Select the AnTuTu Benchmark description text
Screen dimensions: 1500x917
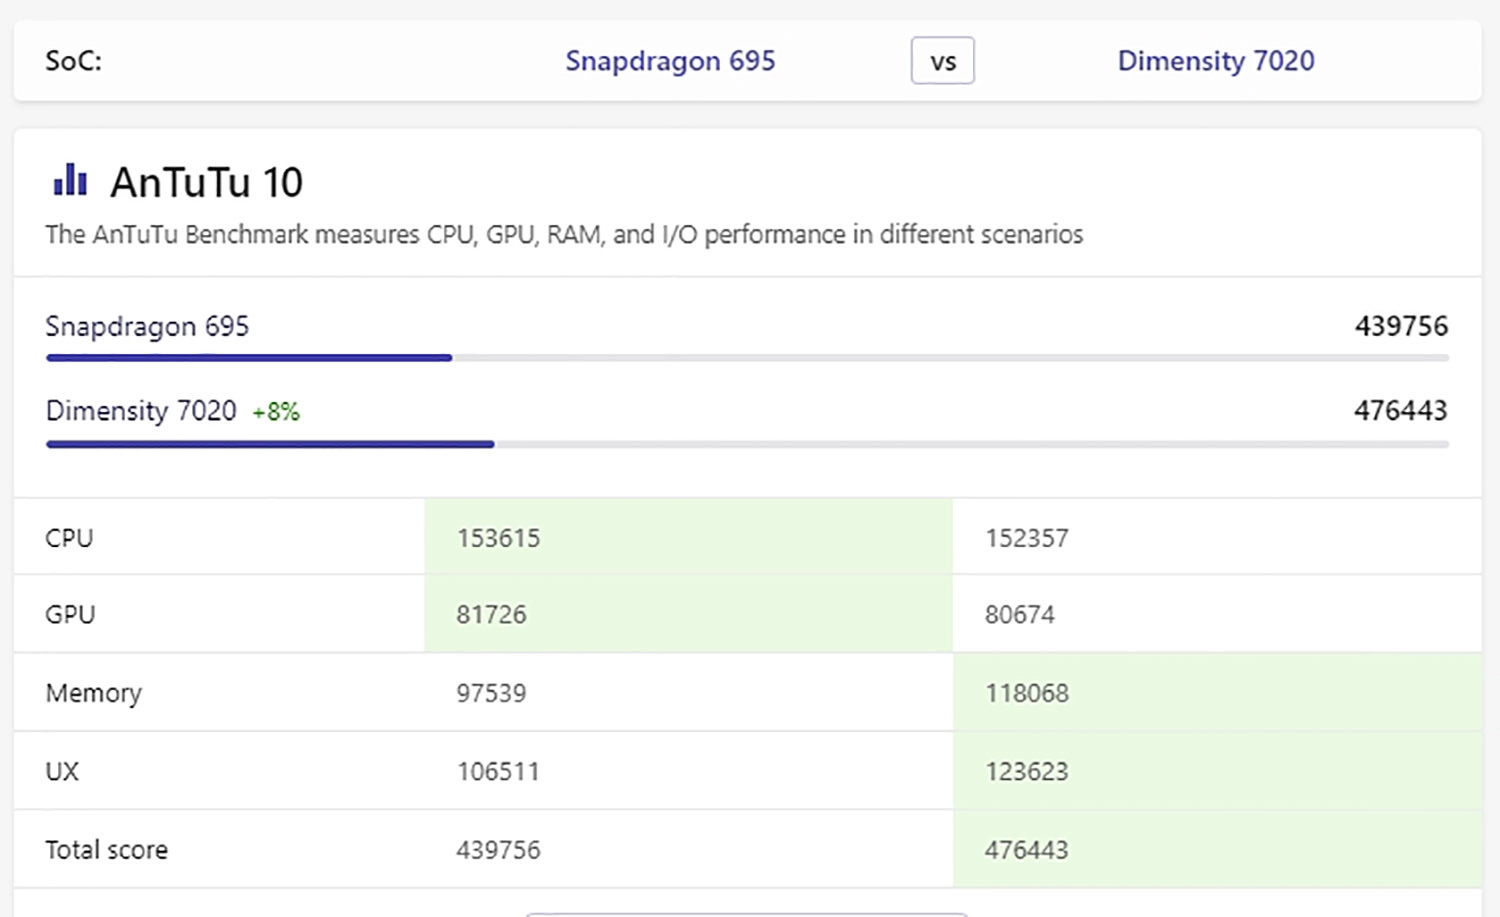pyautogui.click(x=564, y=235)
